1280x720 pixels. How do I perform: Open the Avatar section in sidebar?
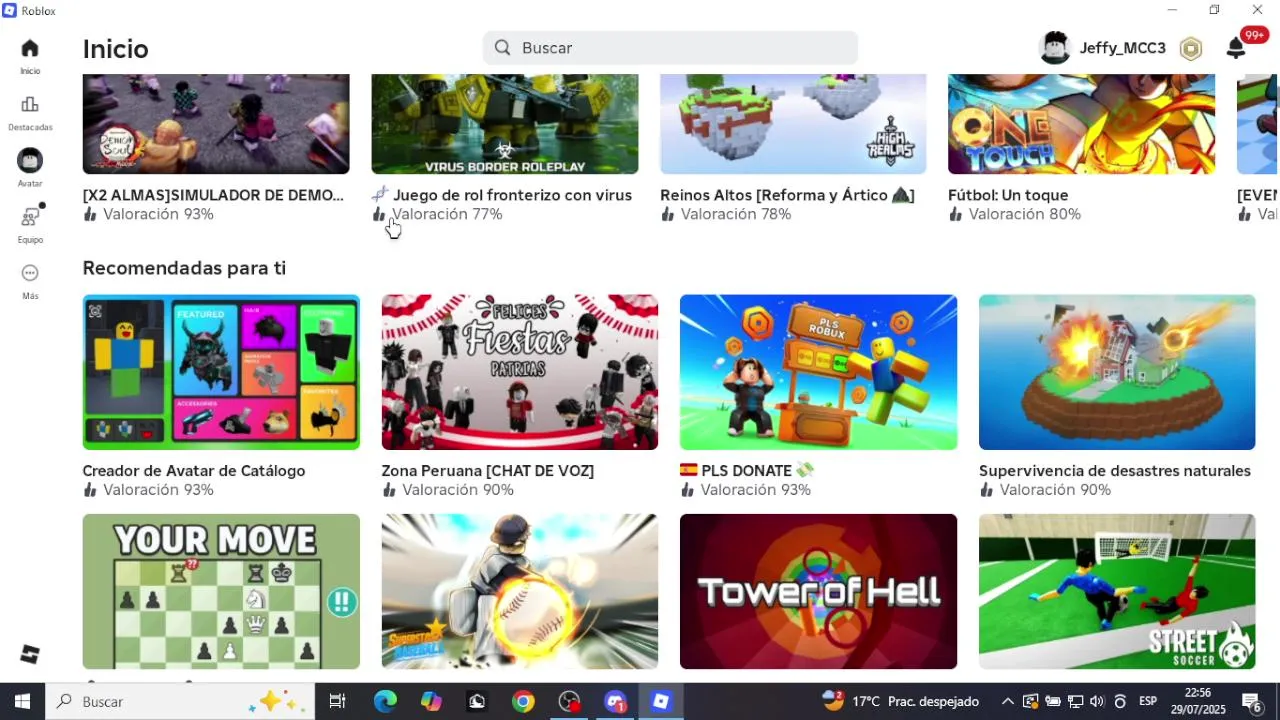(30, 160)
